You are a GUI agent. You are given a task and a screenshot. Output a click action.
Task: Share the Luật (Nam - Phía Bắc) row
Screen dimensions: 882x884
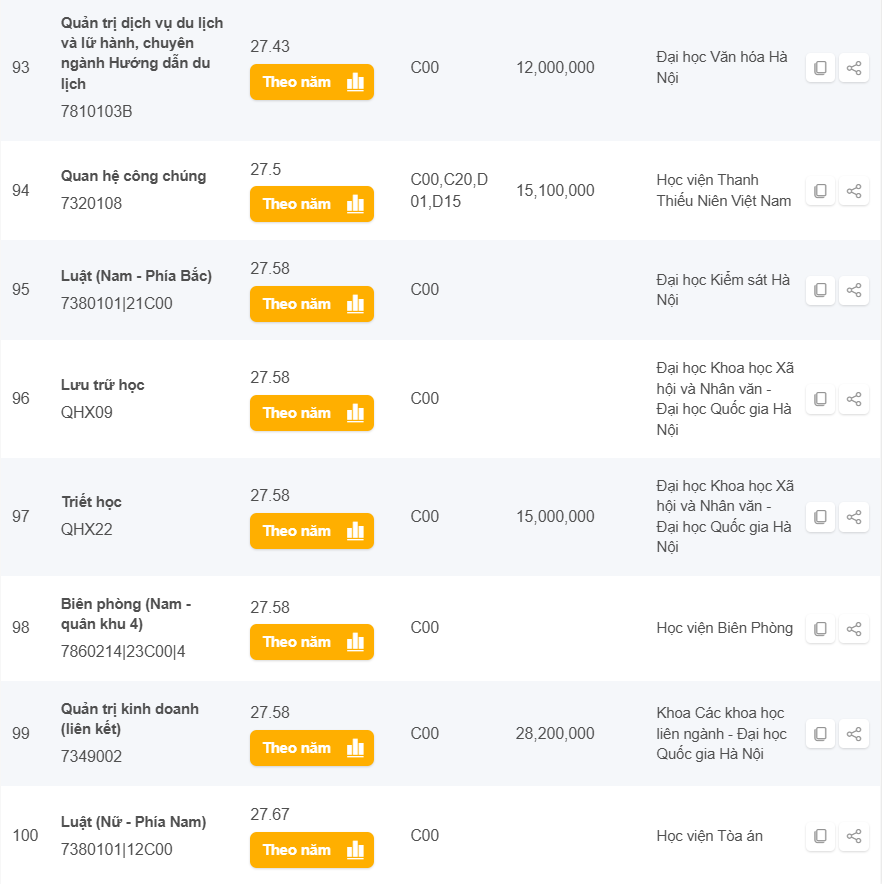(x=854, y=290)
